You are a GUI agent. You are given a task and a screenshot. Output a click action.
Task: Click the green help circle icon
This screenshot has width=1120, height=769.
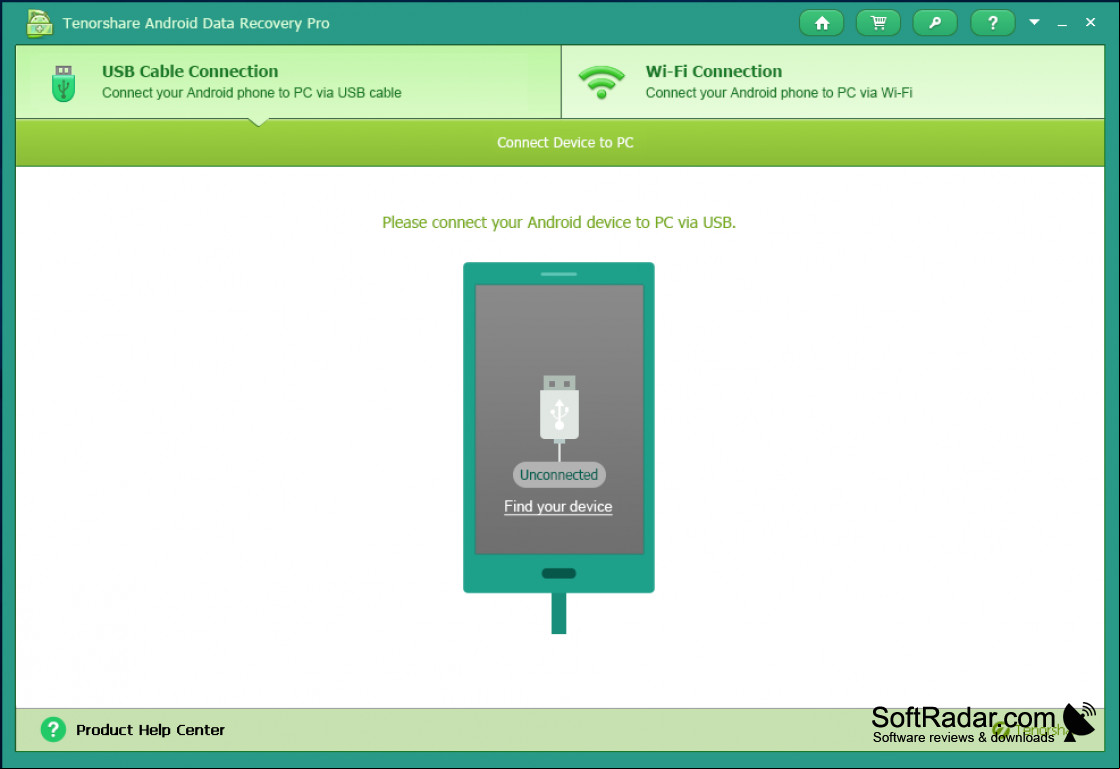(53, 730)
